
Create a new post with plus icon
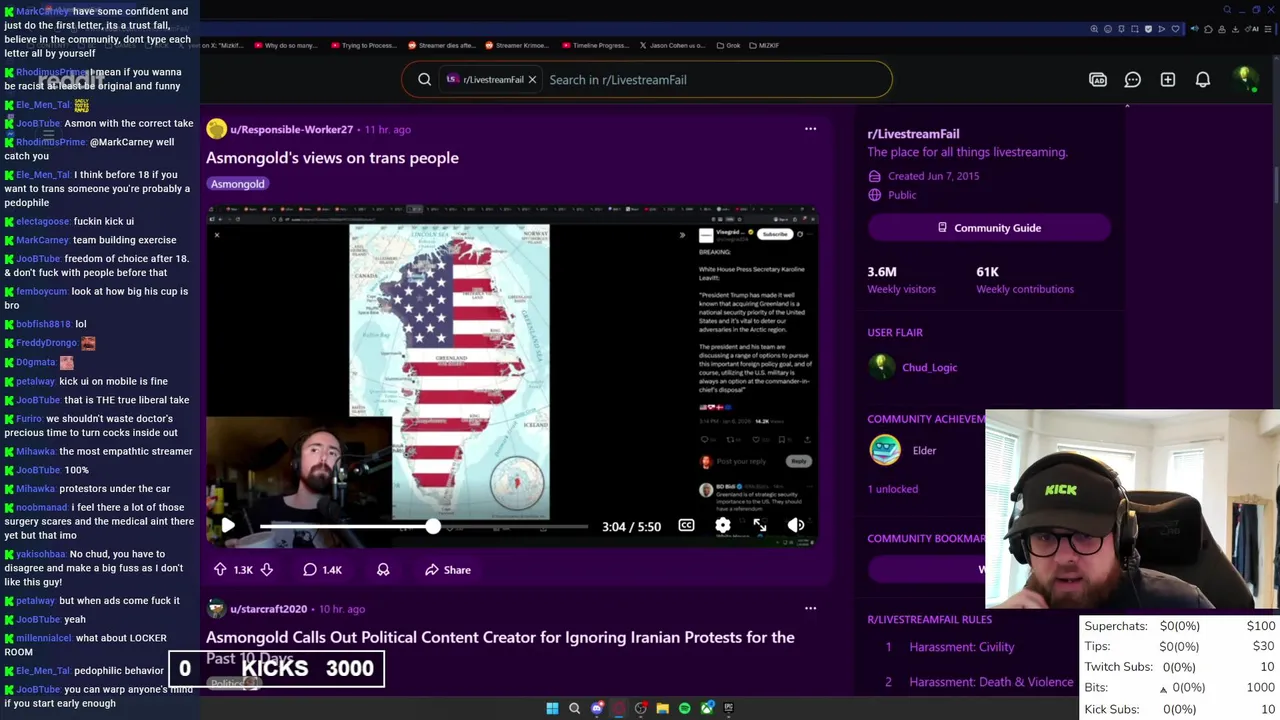pos(1168,80)
